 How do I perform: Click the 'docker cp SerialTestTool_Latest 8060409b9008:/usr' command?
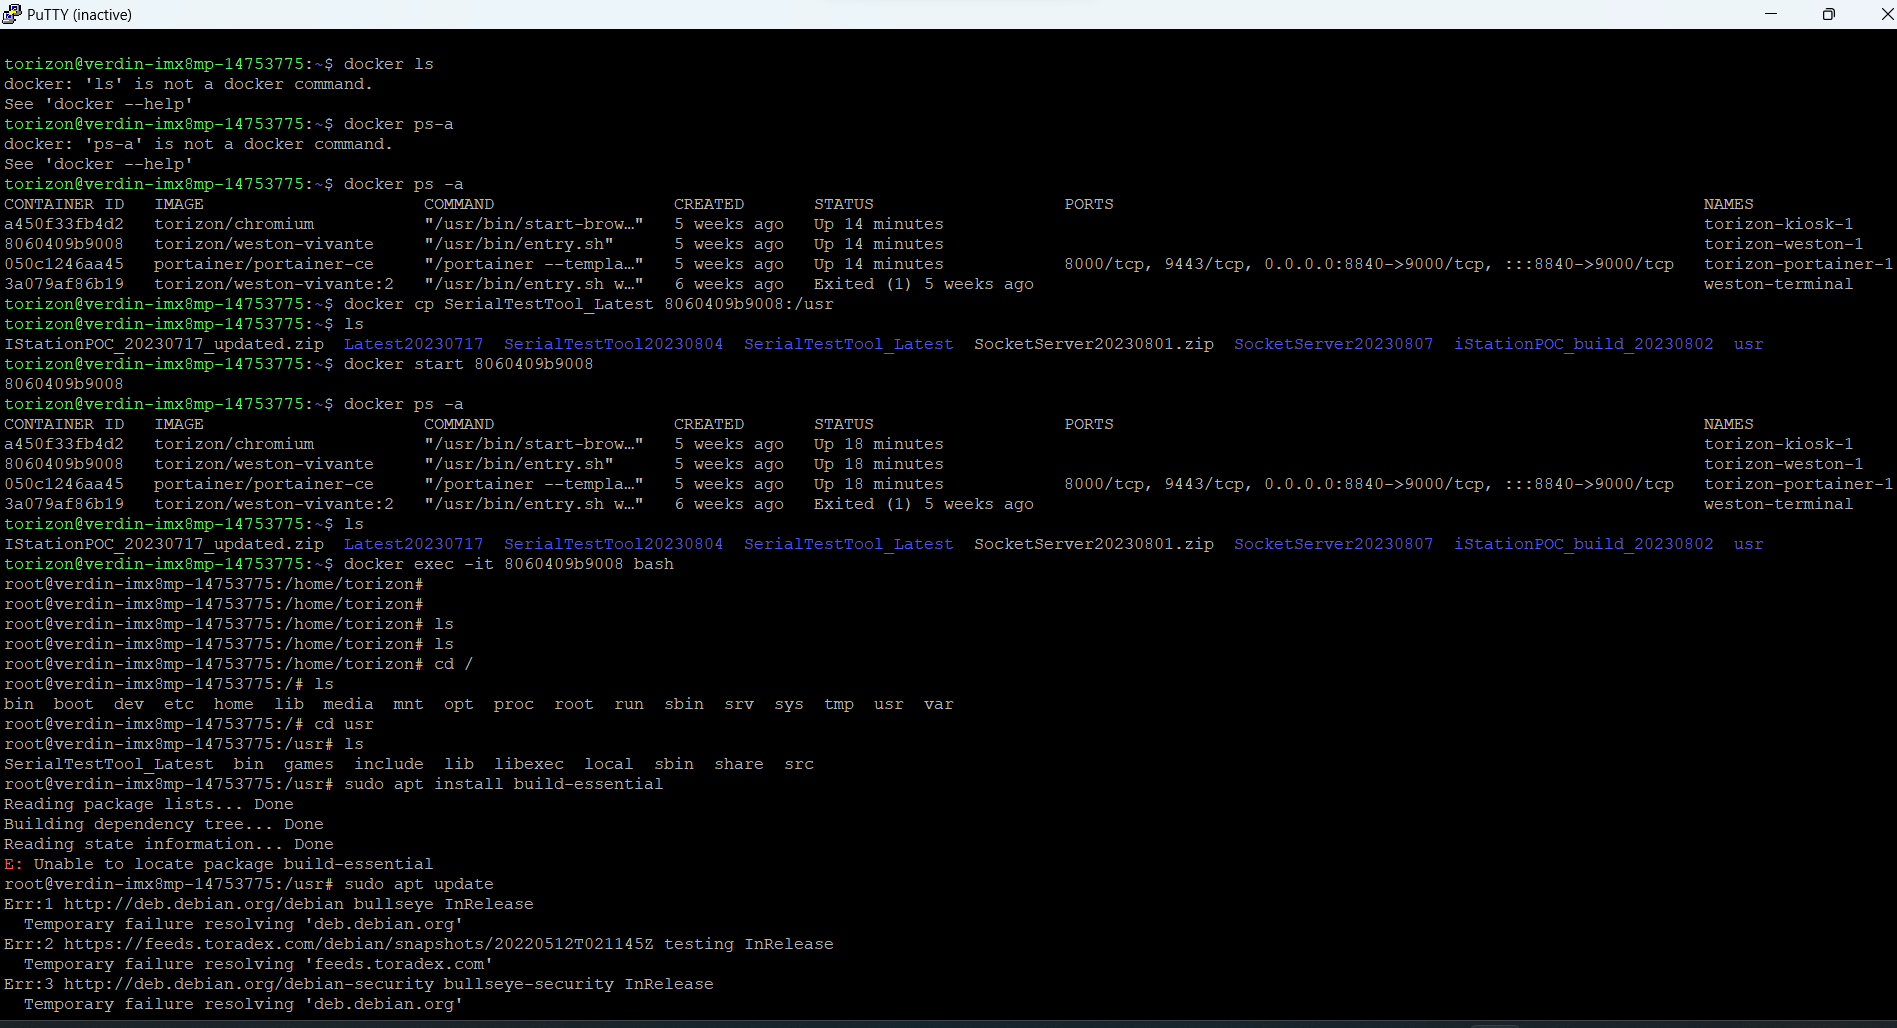[589, 304]
